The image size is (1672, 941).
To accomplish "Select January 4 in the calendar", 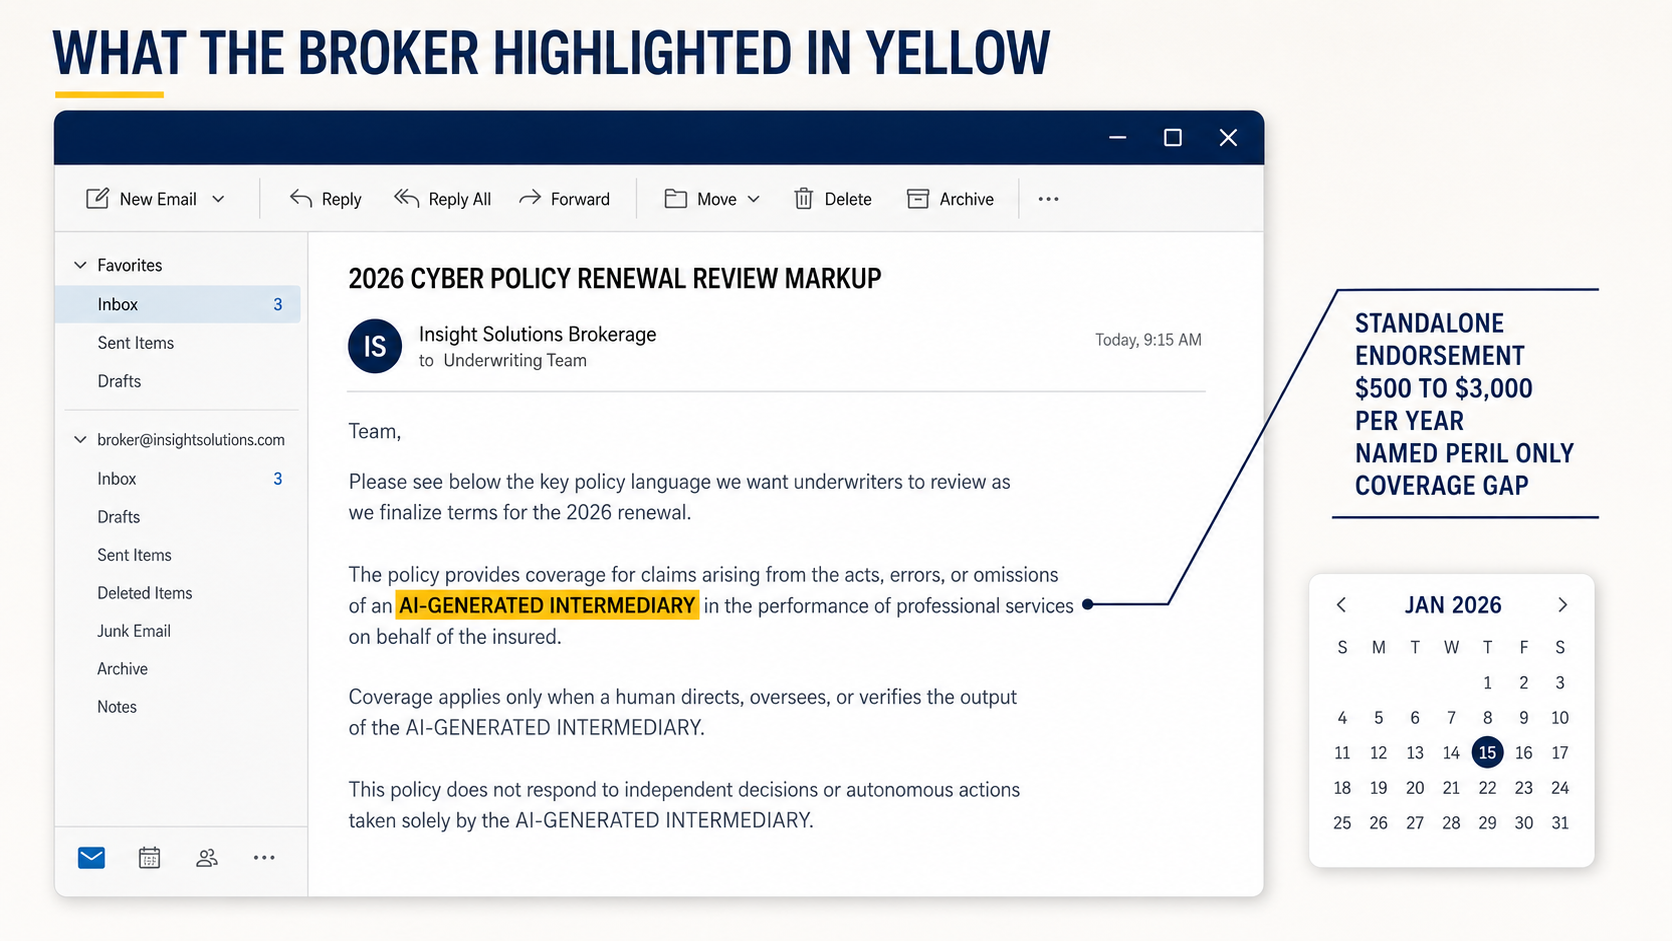I will pyautogui.click(x=1342, y=718).
